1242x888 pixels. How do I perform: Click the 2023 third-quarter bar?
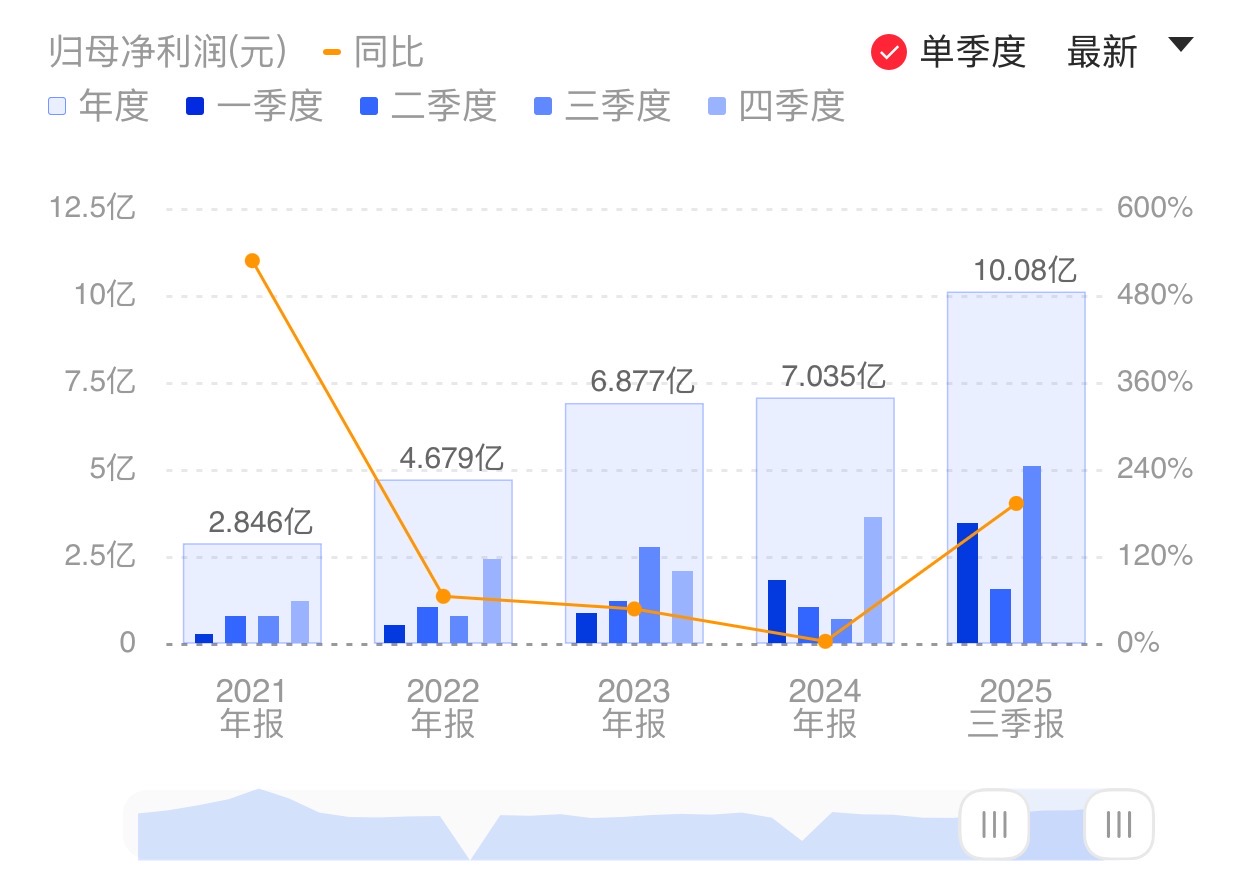[x=650, y=595]
